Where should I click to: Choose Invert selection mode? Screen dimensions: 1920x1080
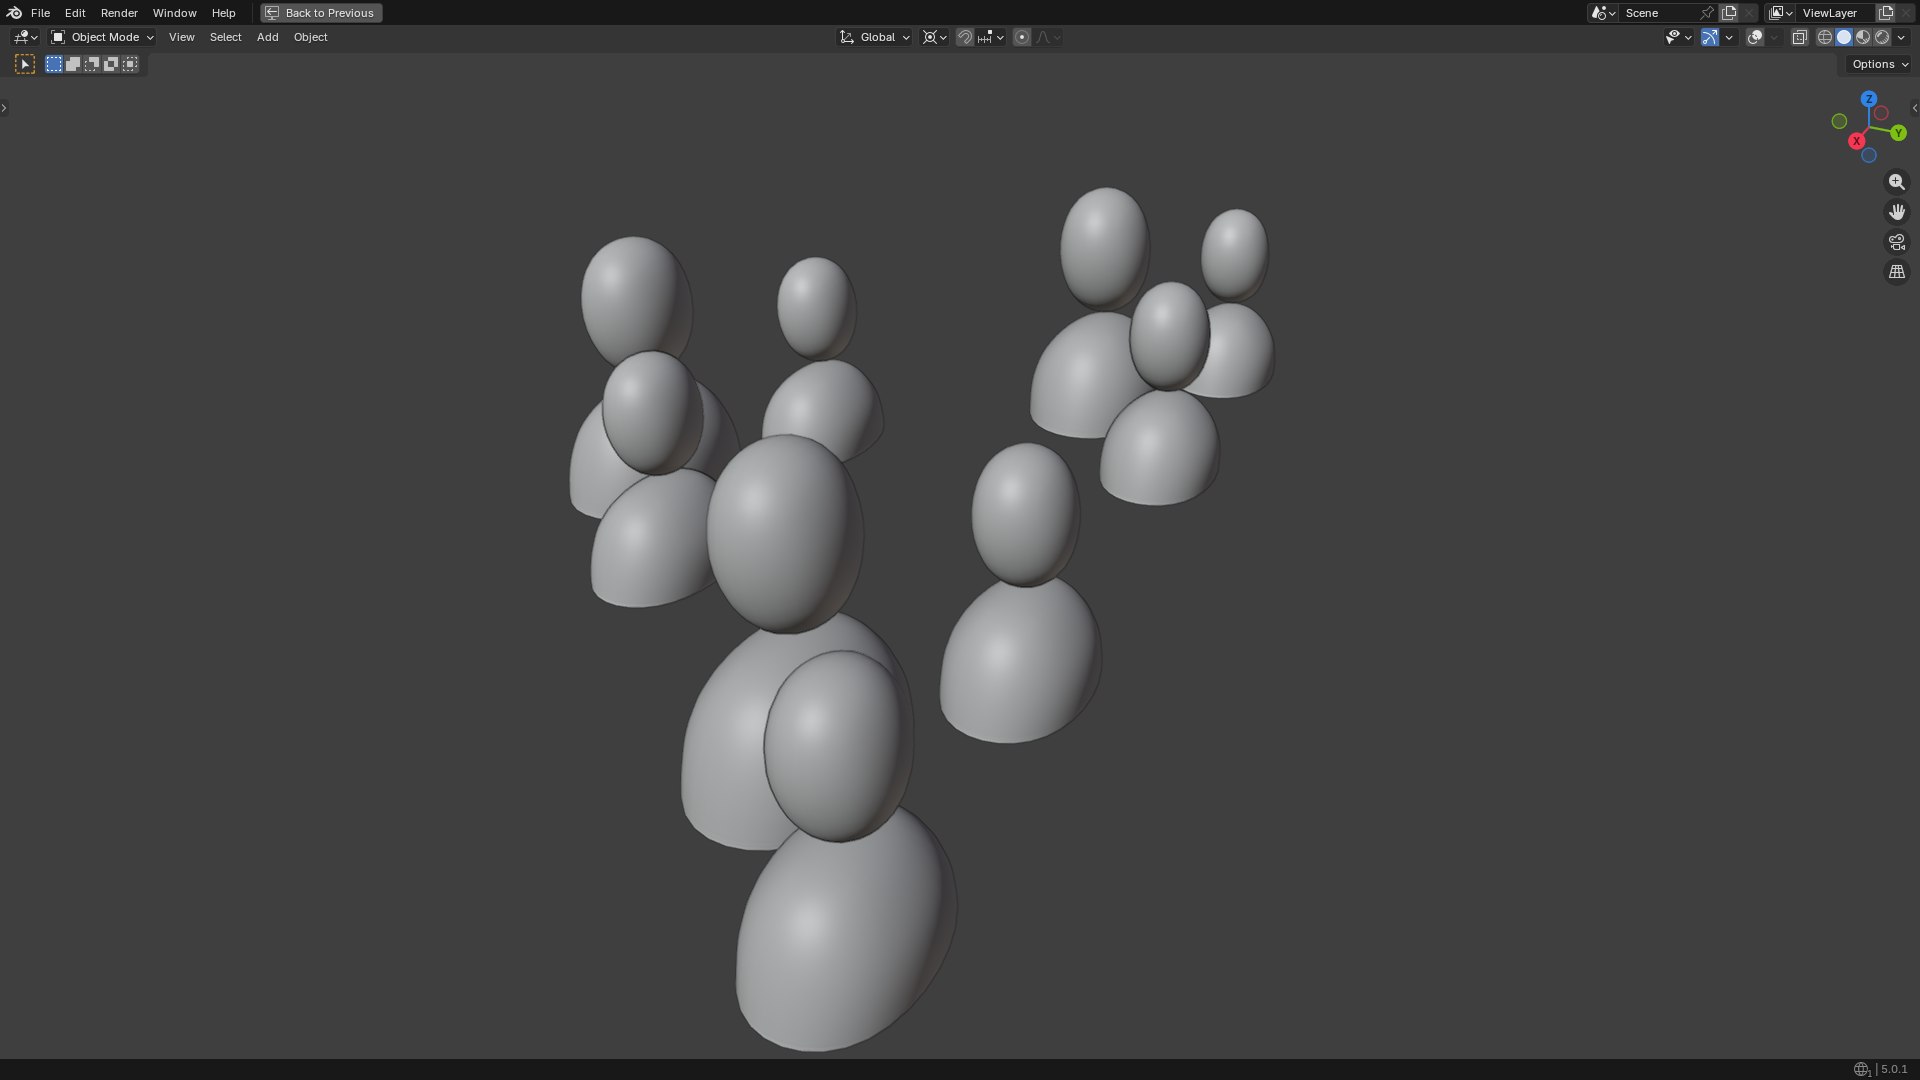click(111, 64)
